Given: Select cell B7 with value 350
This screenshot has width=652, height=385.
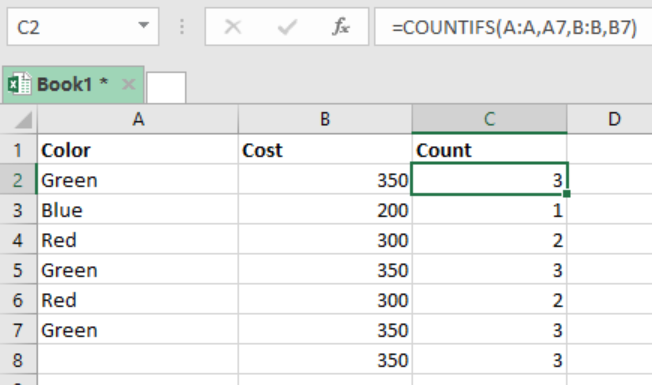Looking at the screenshot, I should click(x=325, y=329).
